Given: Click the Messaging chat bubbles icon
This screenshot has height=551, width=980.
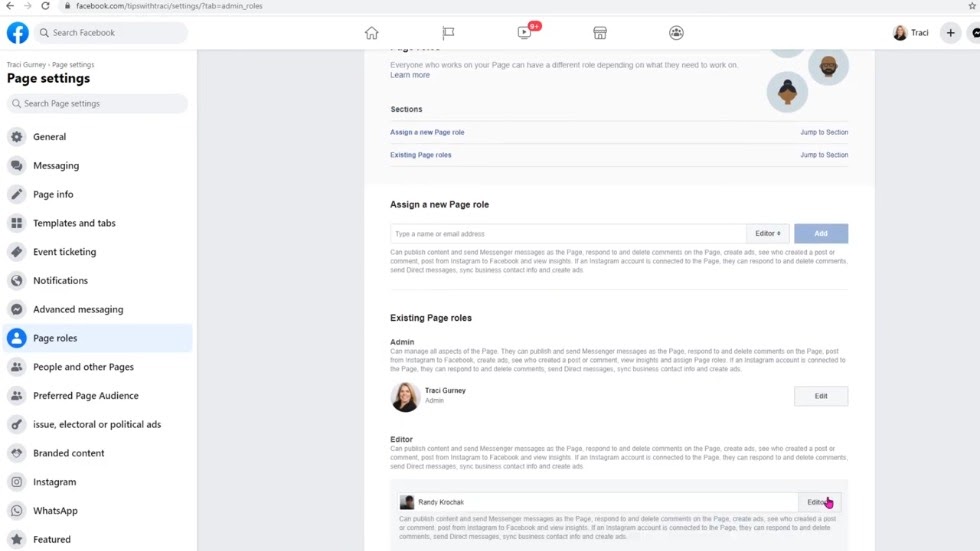Looking at the screenshot, I should 17,166.
